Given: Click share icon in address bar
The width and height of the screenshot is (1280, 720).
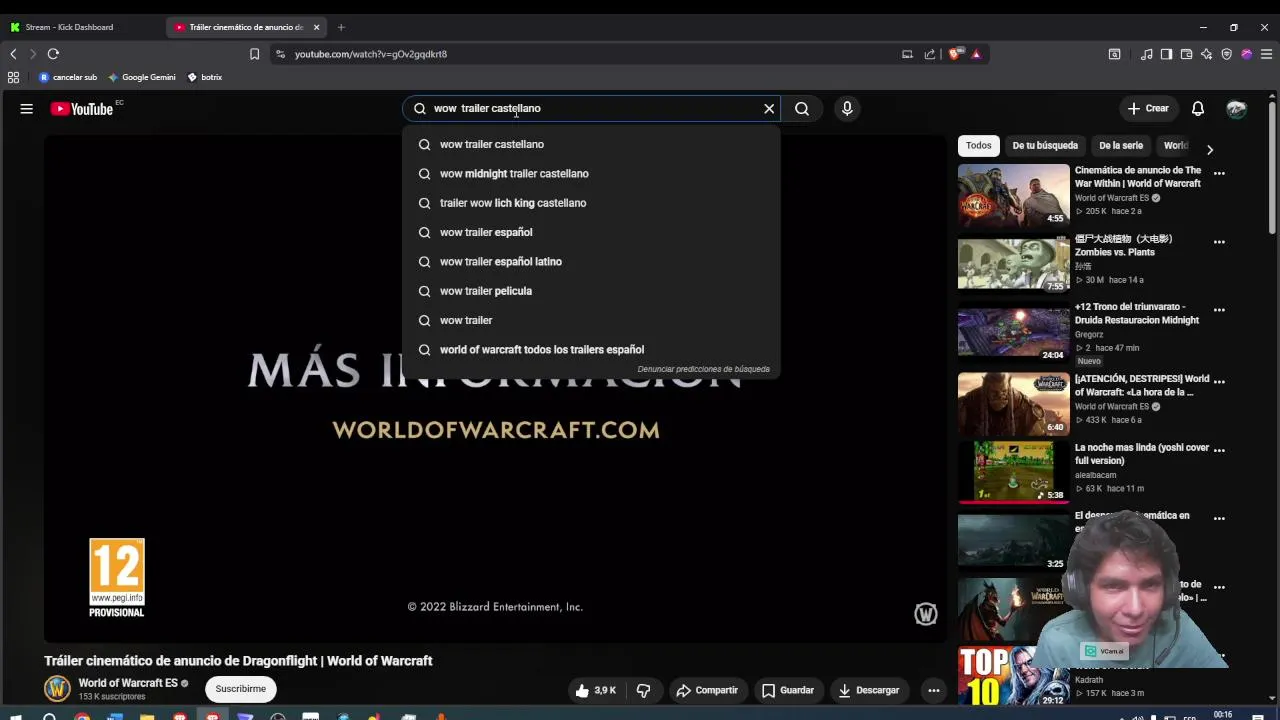Looking at the screenshot, I should (x=930, y=54).
